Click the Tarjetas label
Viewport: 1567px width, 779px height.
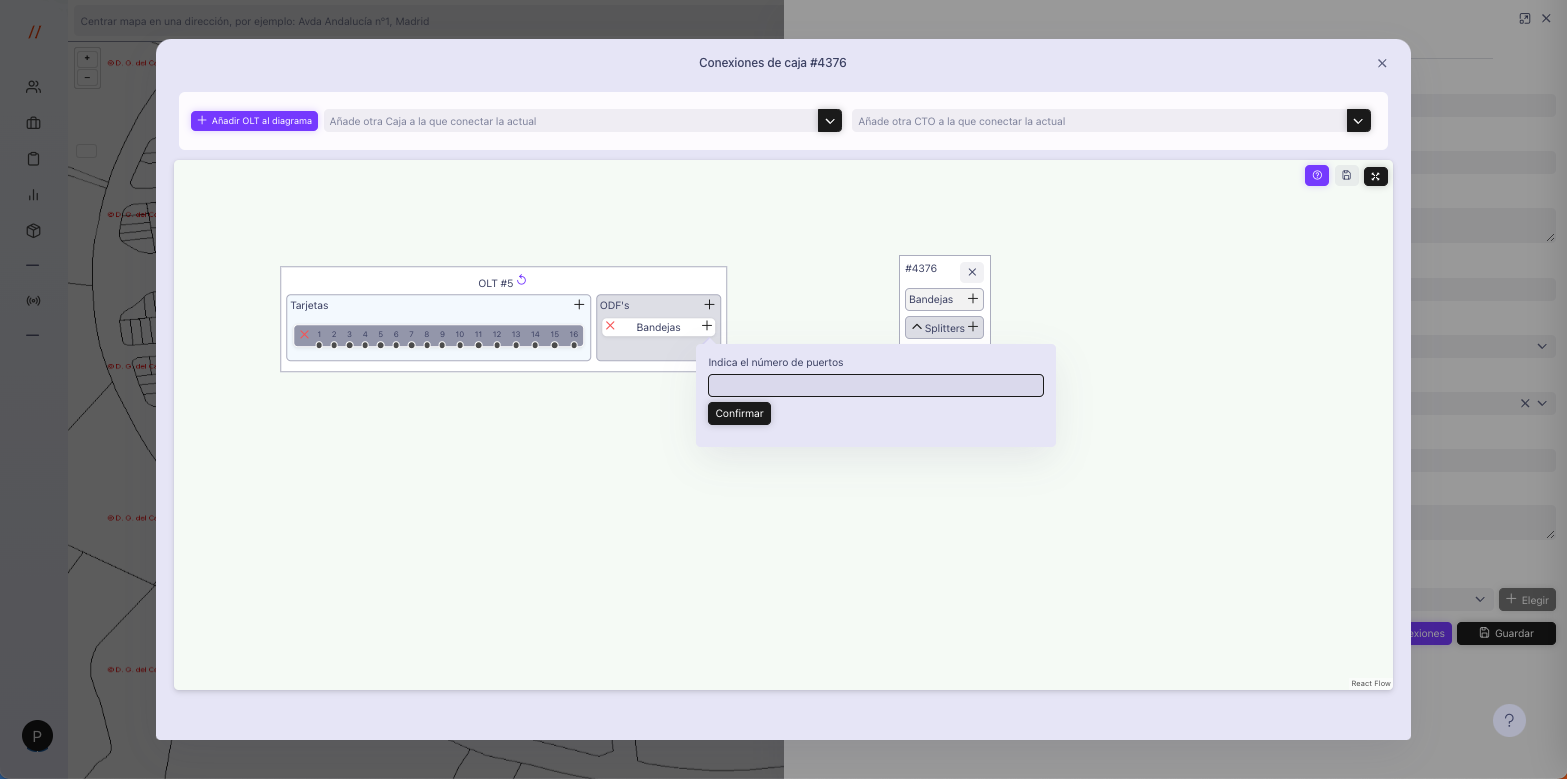[x=309, y=305]
